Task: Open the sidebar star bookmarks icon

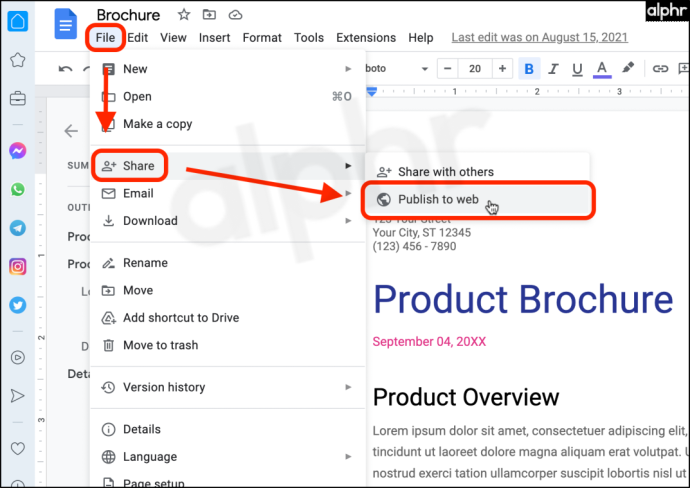Action: point(18,59)
